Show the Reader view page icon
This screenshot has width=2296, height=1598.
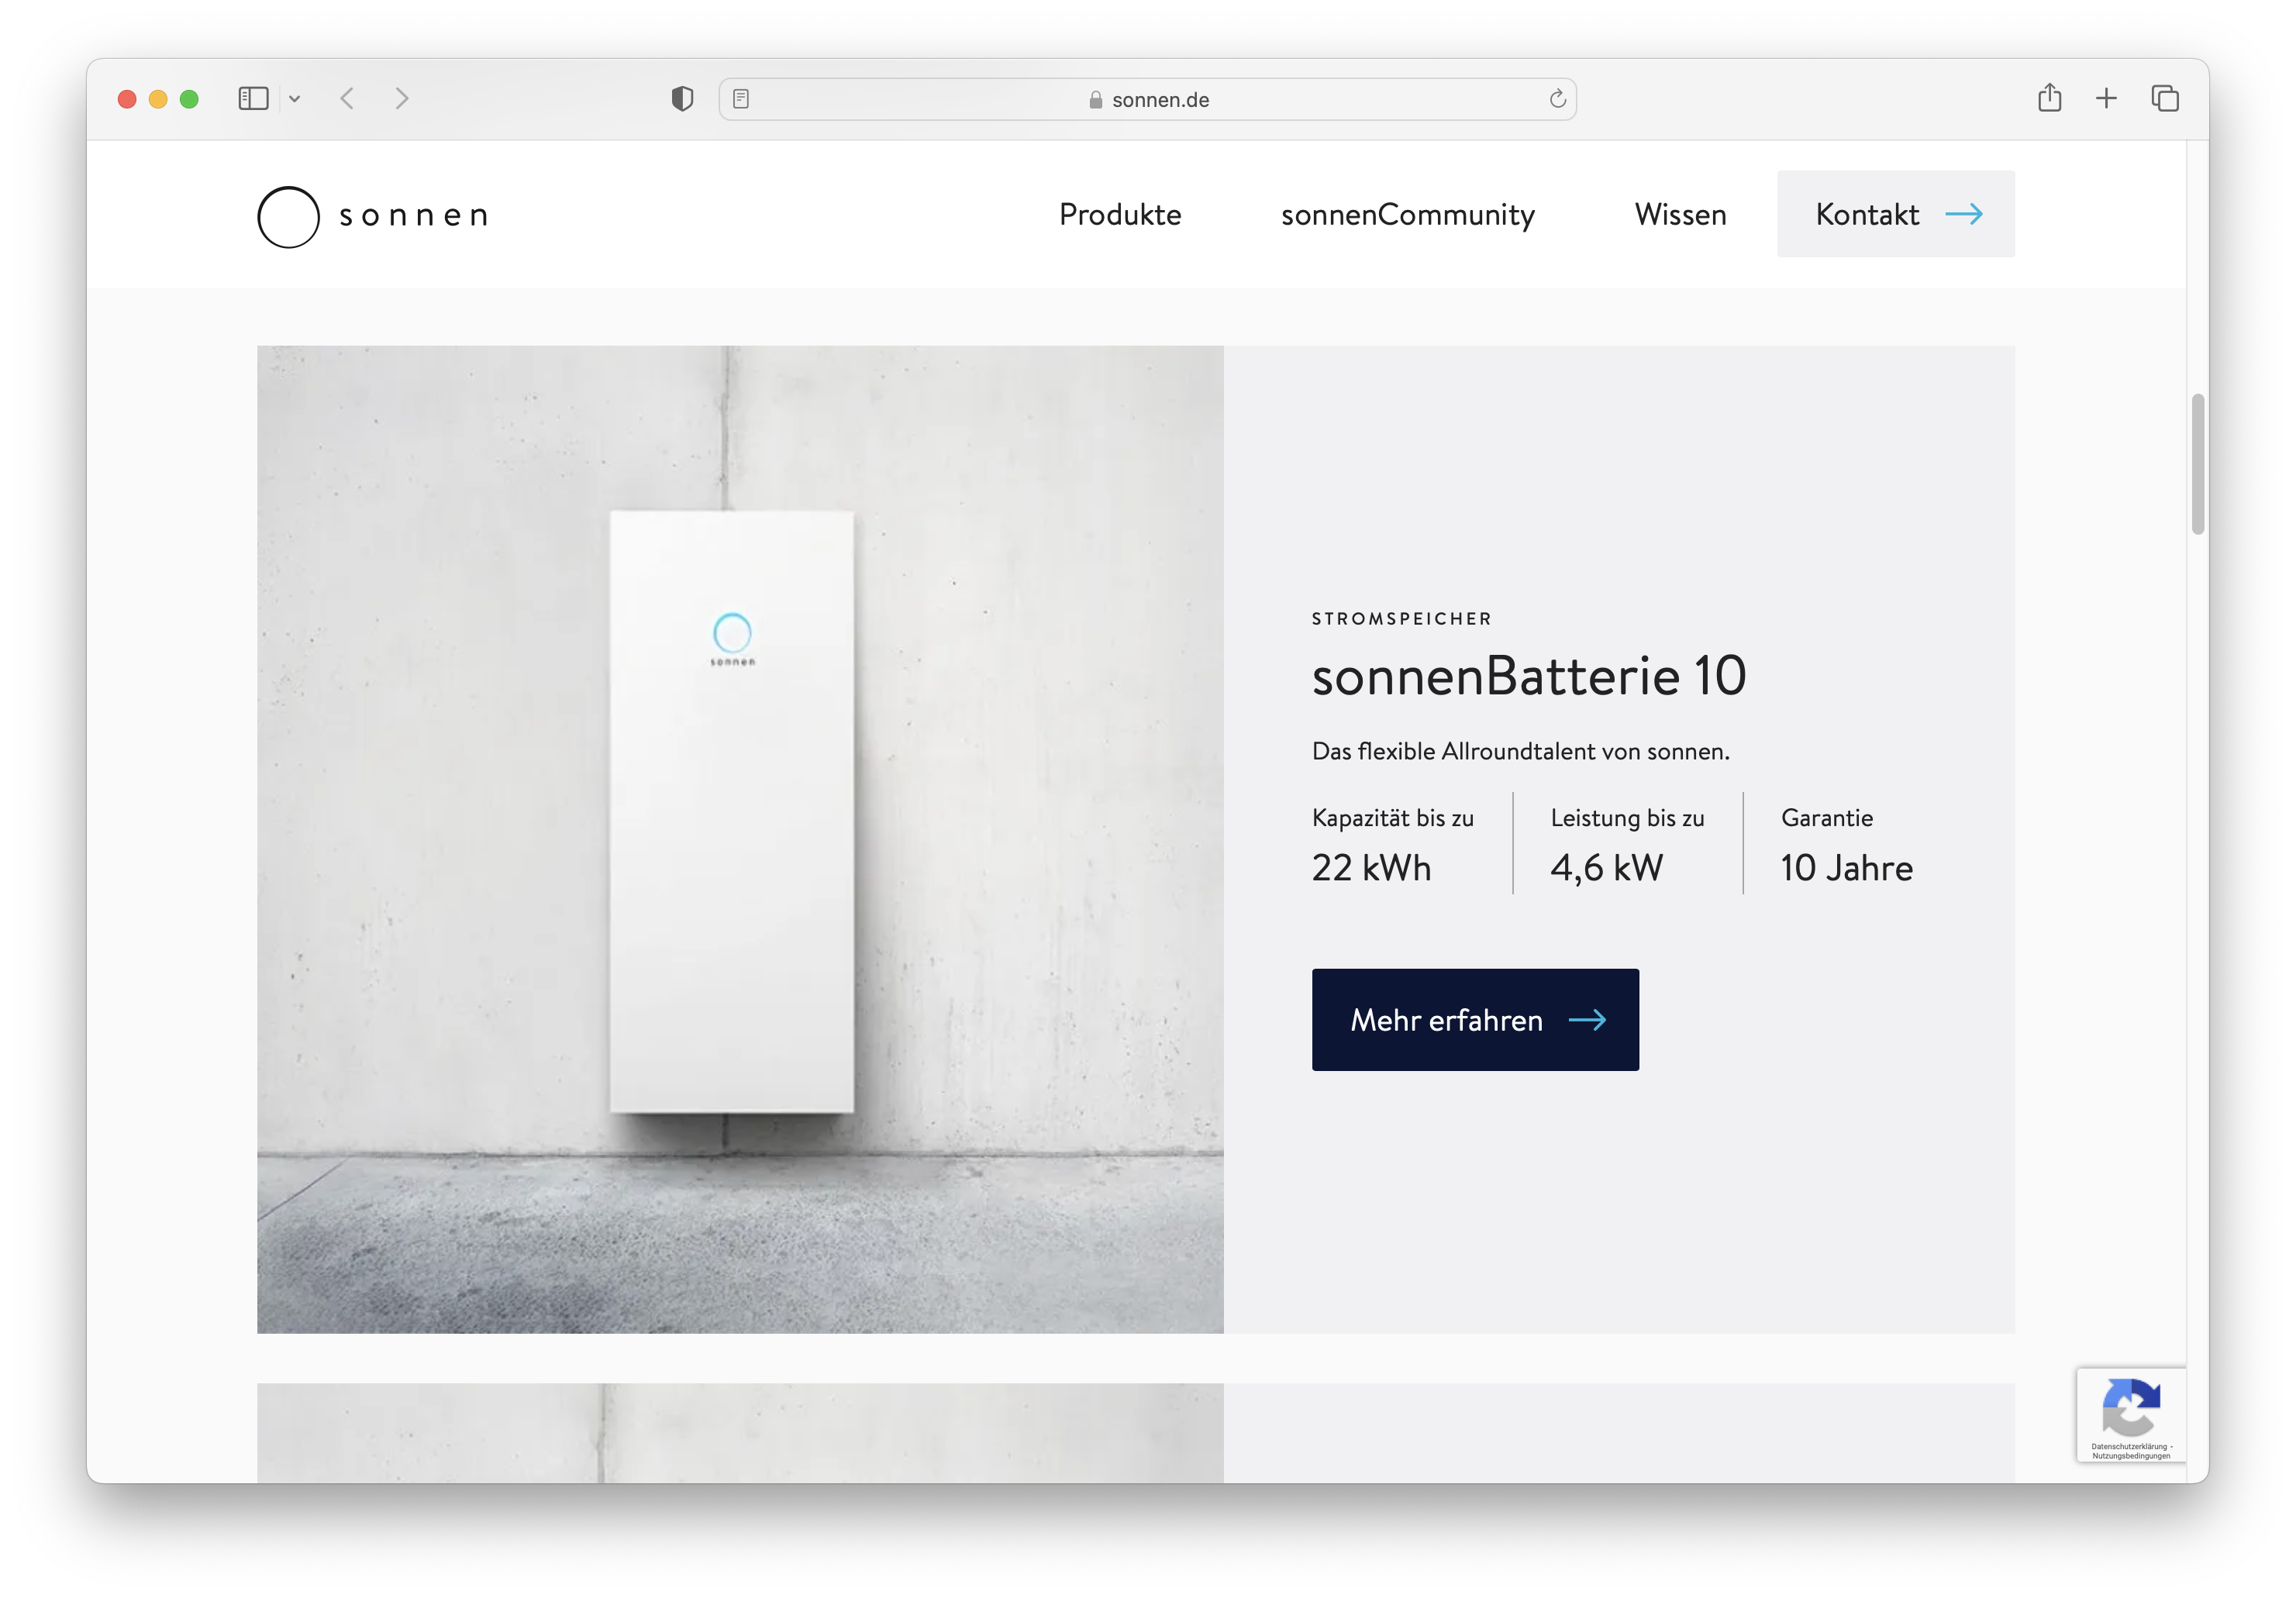741,98
